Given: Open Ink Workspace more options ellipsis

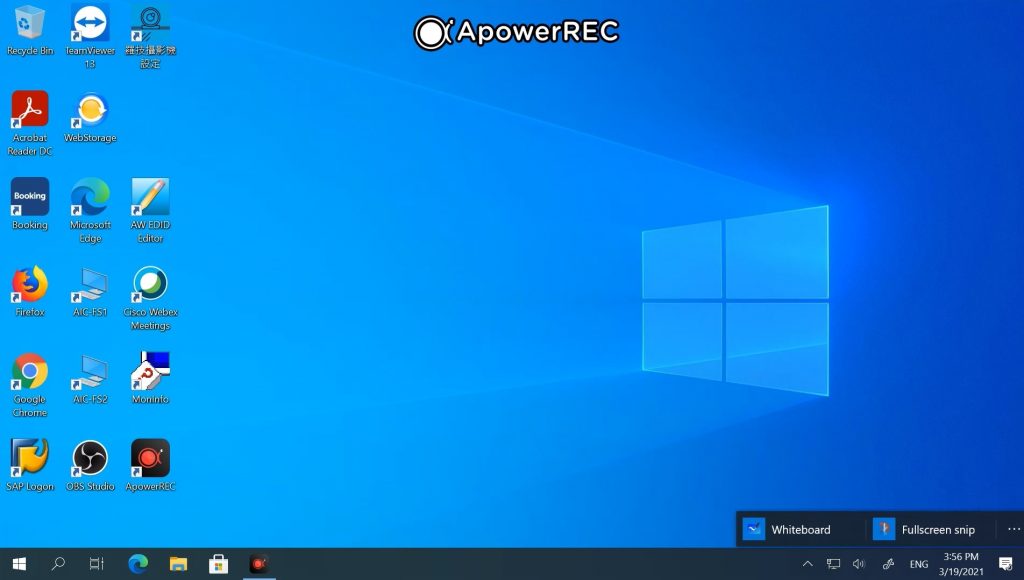Looking at the screenshot, I should (x=1013, y=529).
